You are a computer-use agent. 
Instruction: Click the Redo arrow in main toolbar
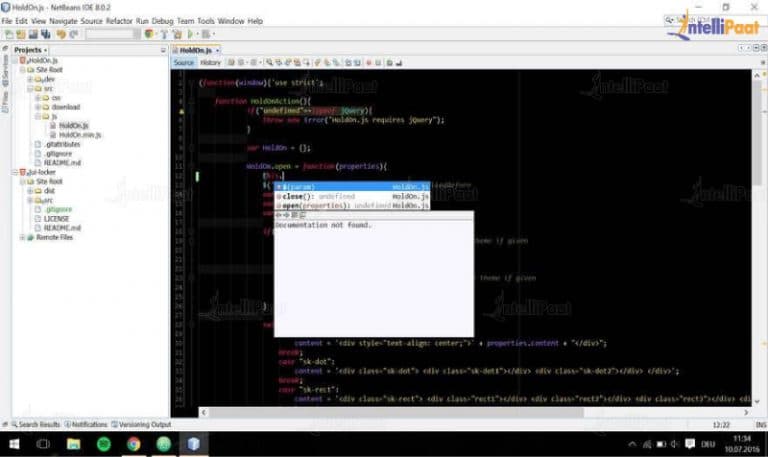pyautogui.click(x=74, y=34)
